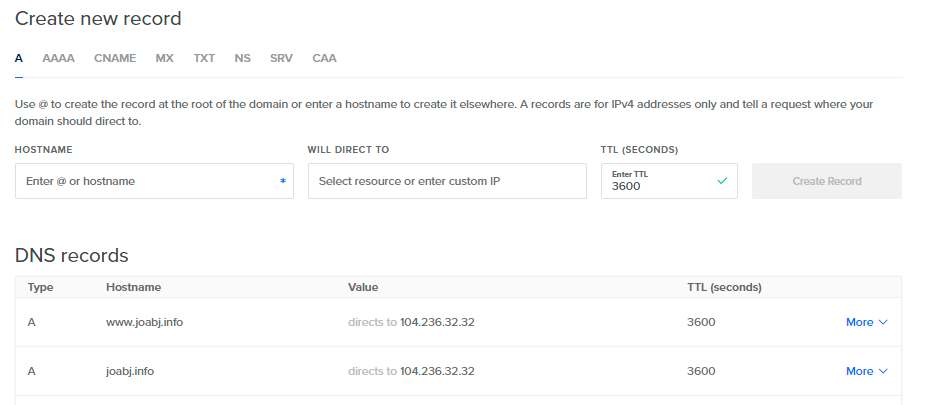
Task: Click the blue asterisk in hostname field
Action: coord(283,181)
